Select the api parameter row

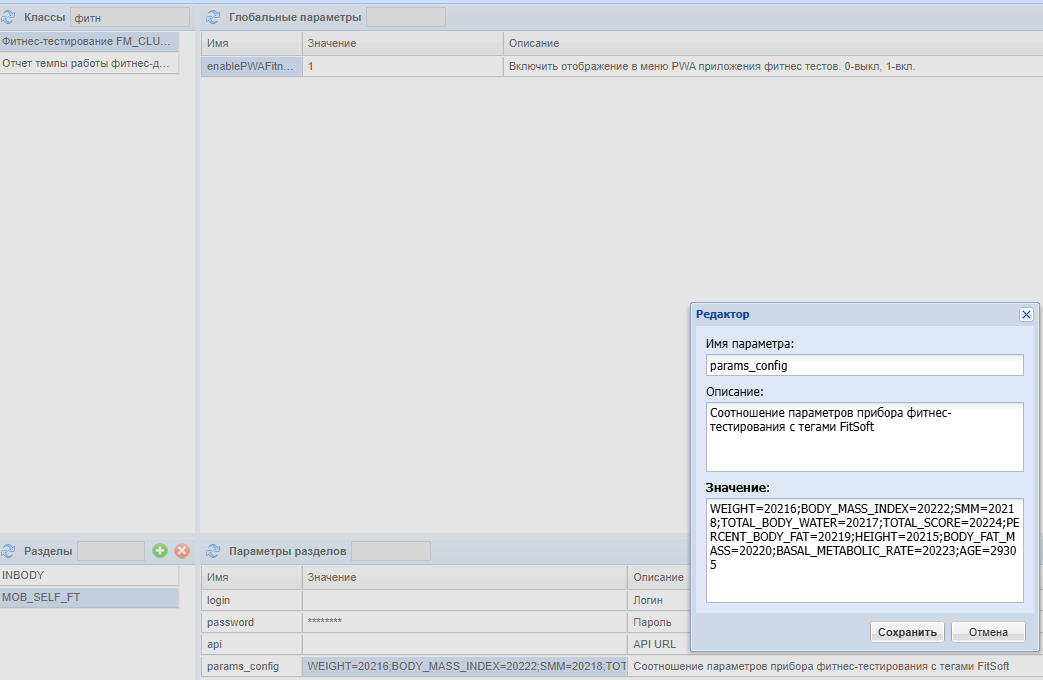point(446,644)
